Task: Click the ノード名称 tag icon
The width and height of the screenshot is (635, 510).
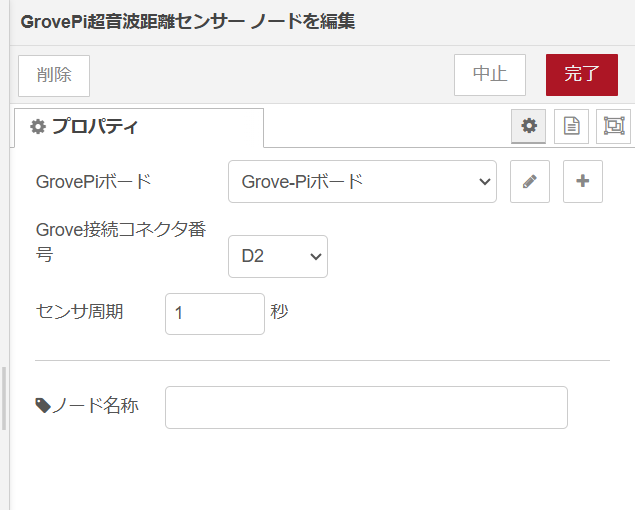Action: click(x=43, y=405)
